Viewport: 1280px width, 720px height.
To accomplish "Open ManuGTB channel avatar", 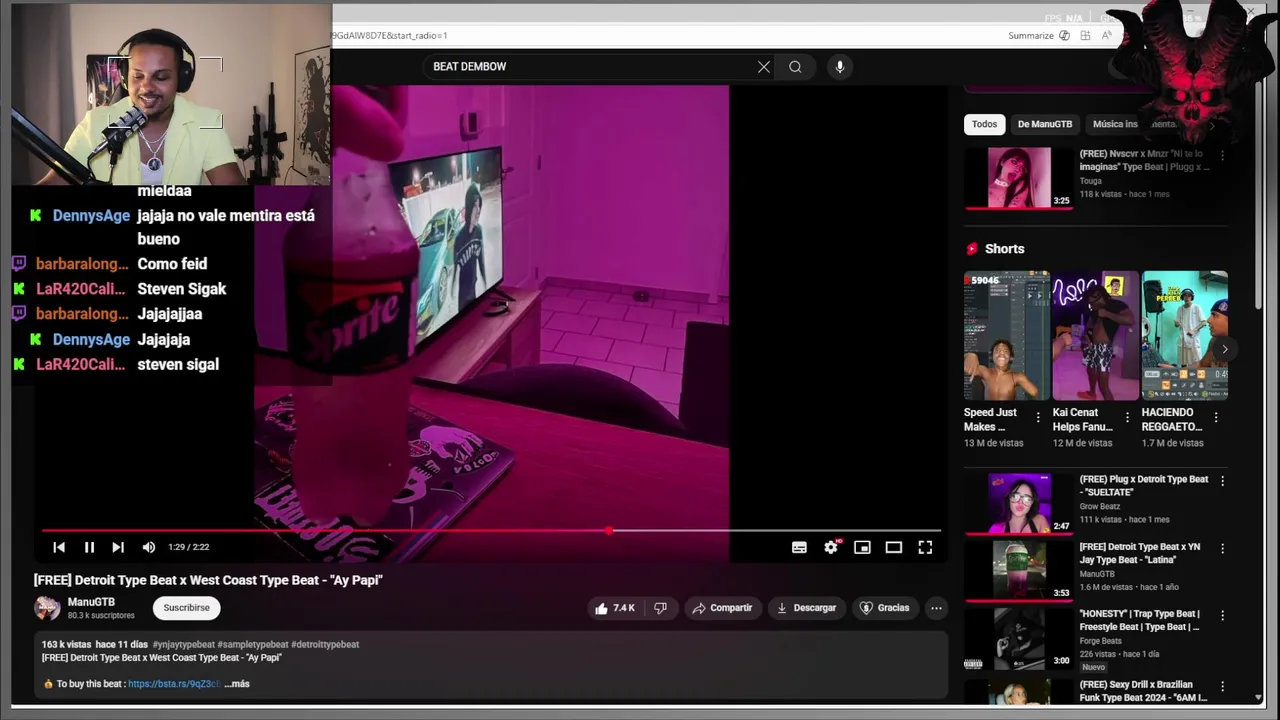I will (47, 608).
